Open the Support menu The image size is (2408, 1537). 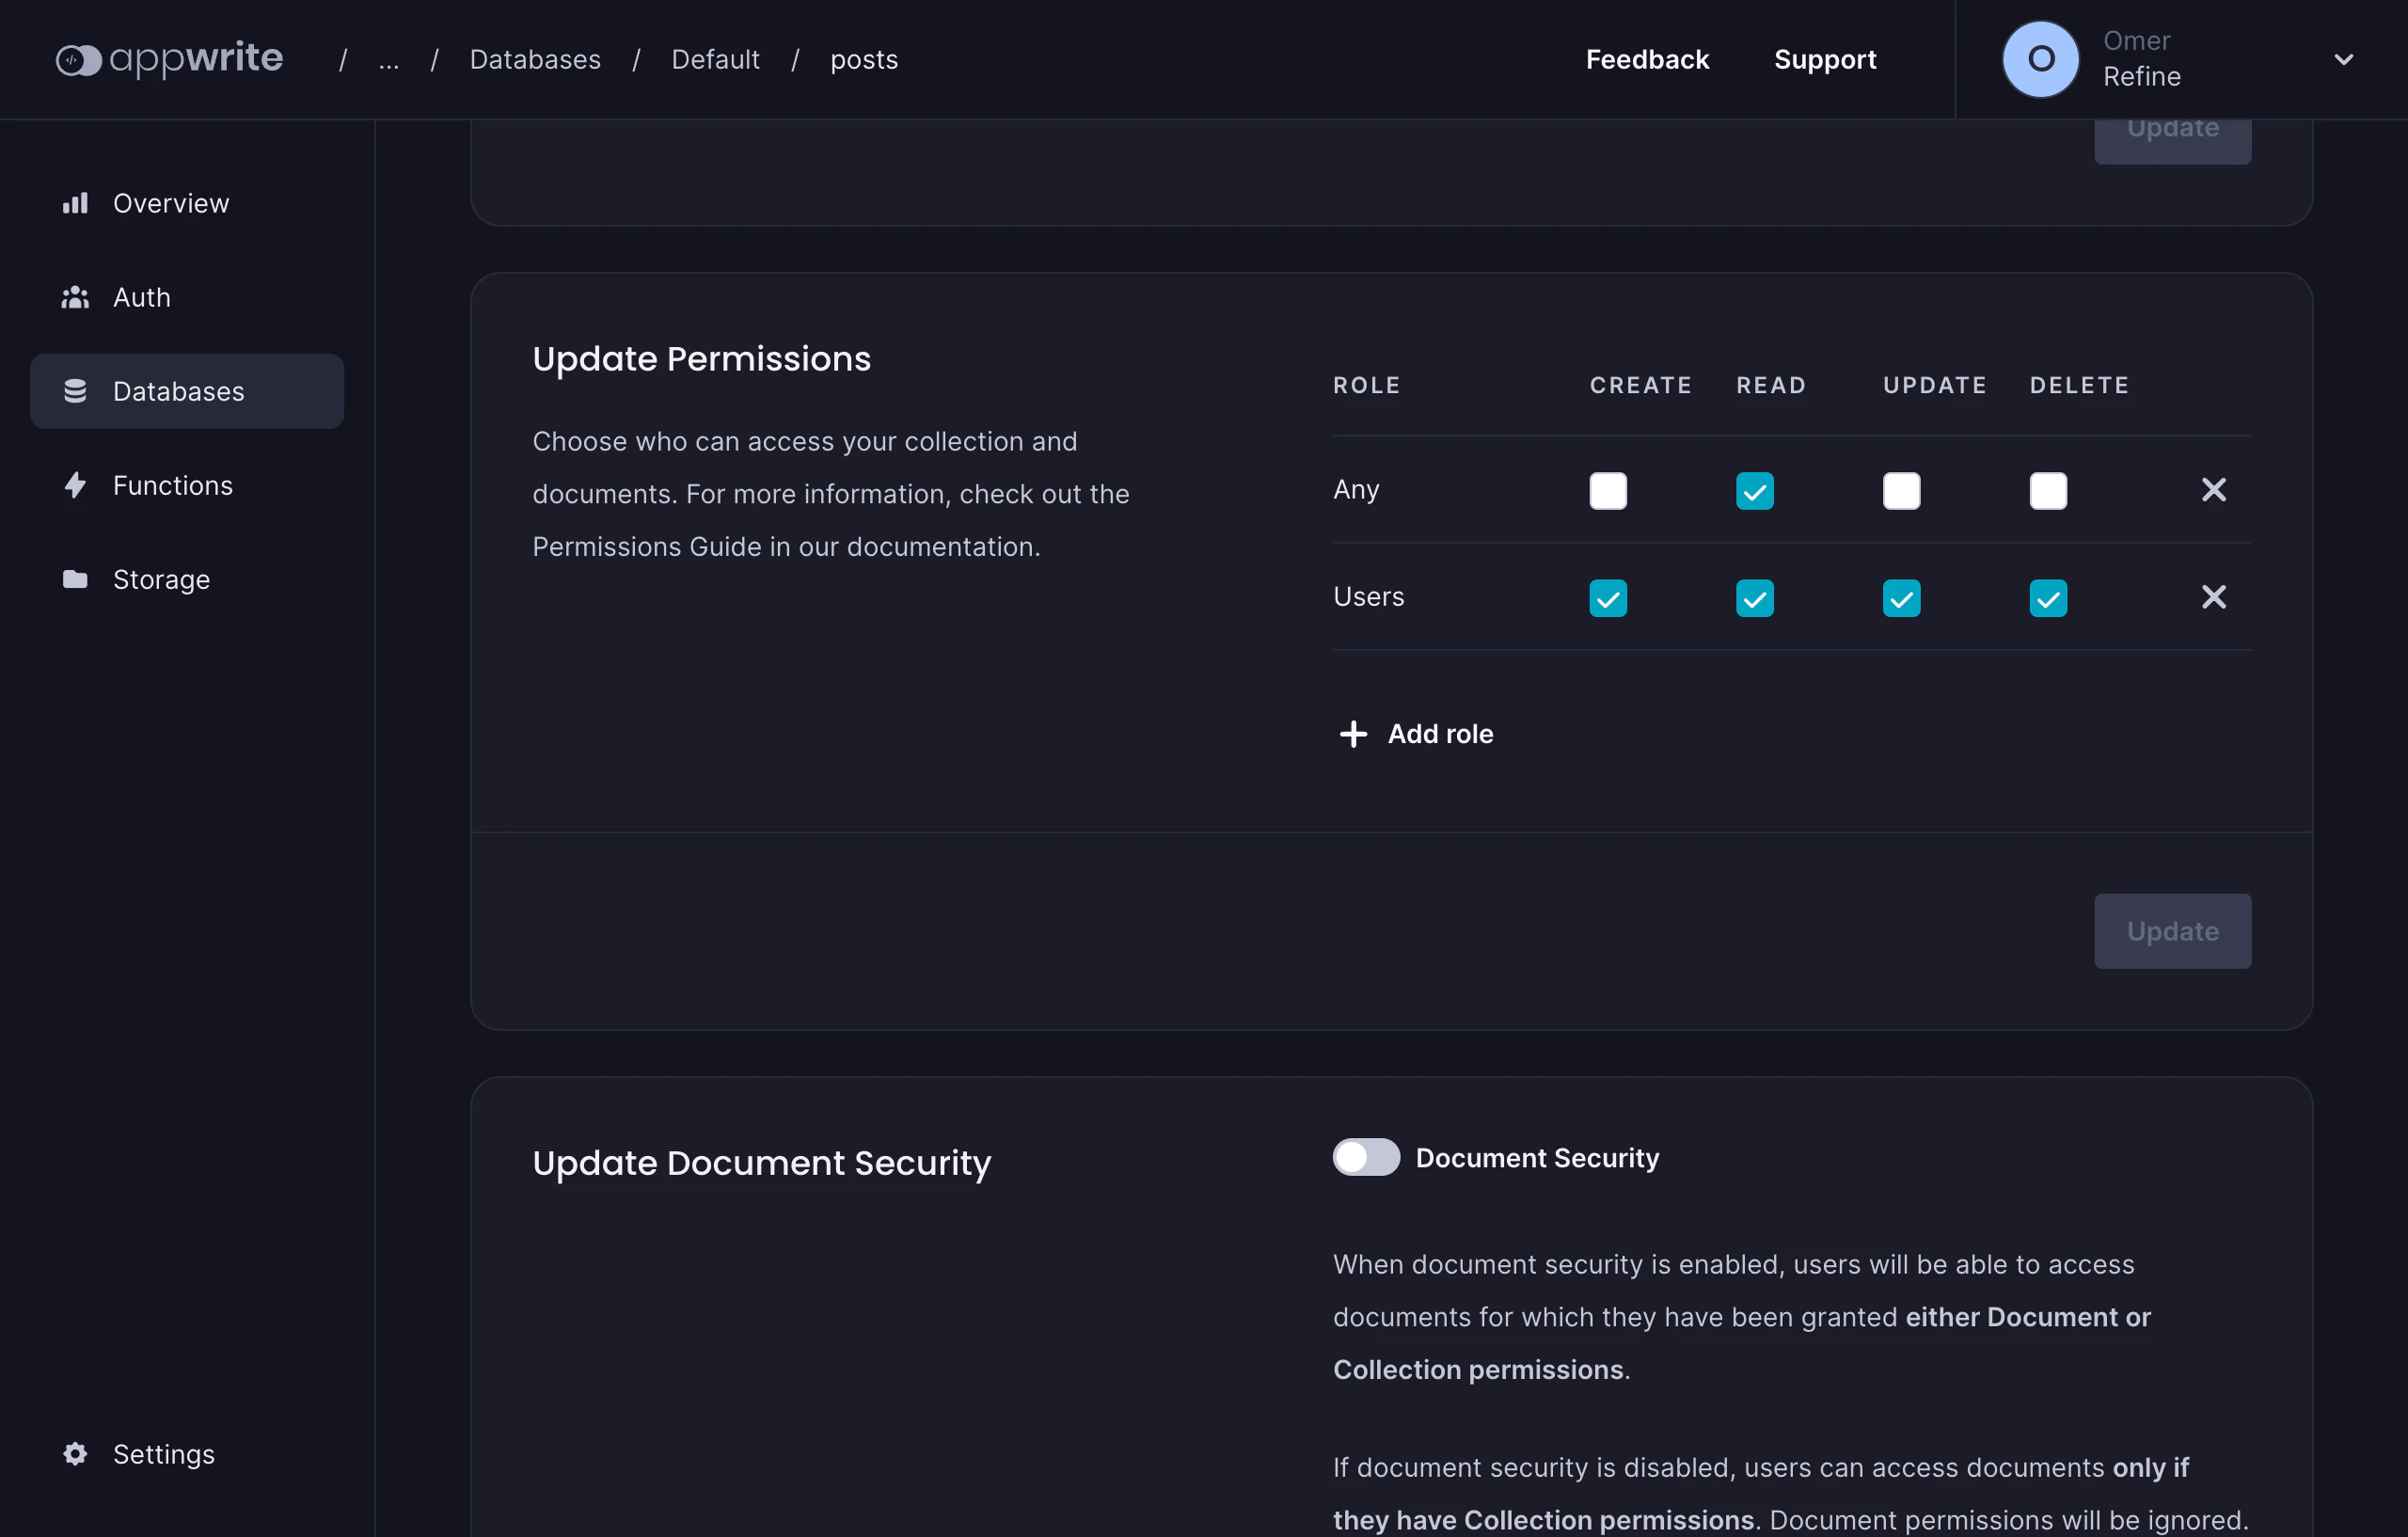click(1824, 60)
